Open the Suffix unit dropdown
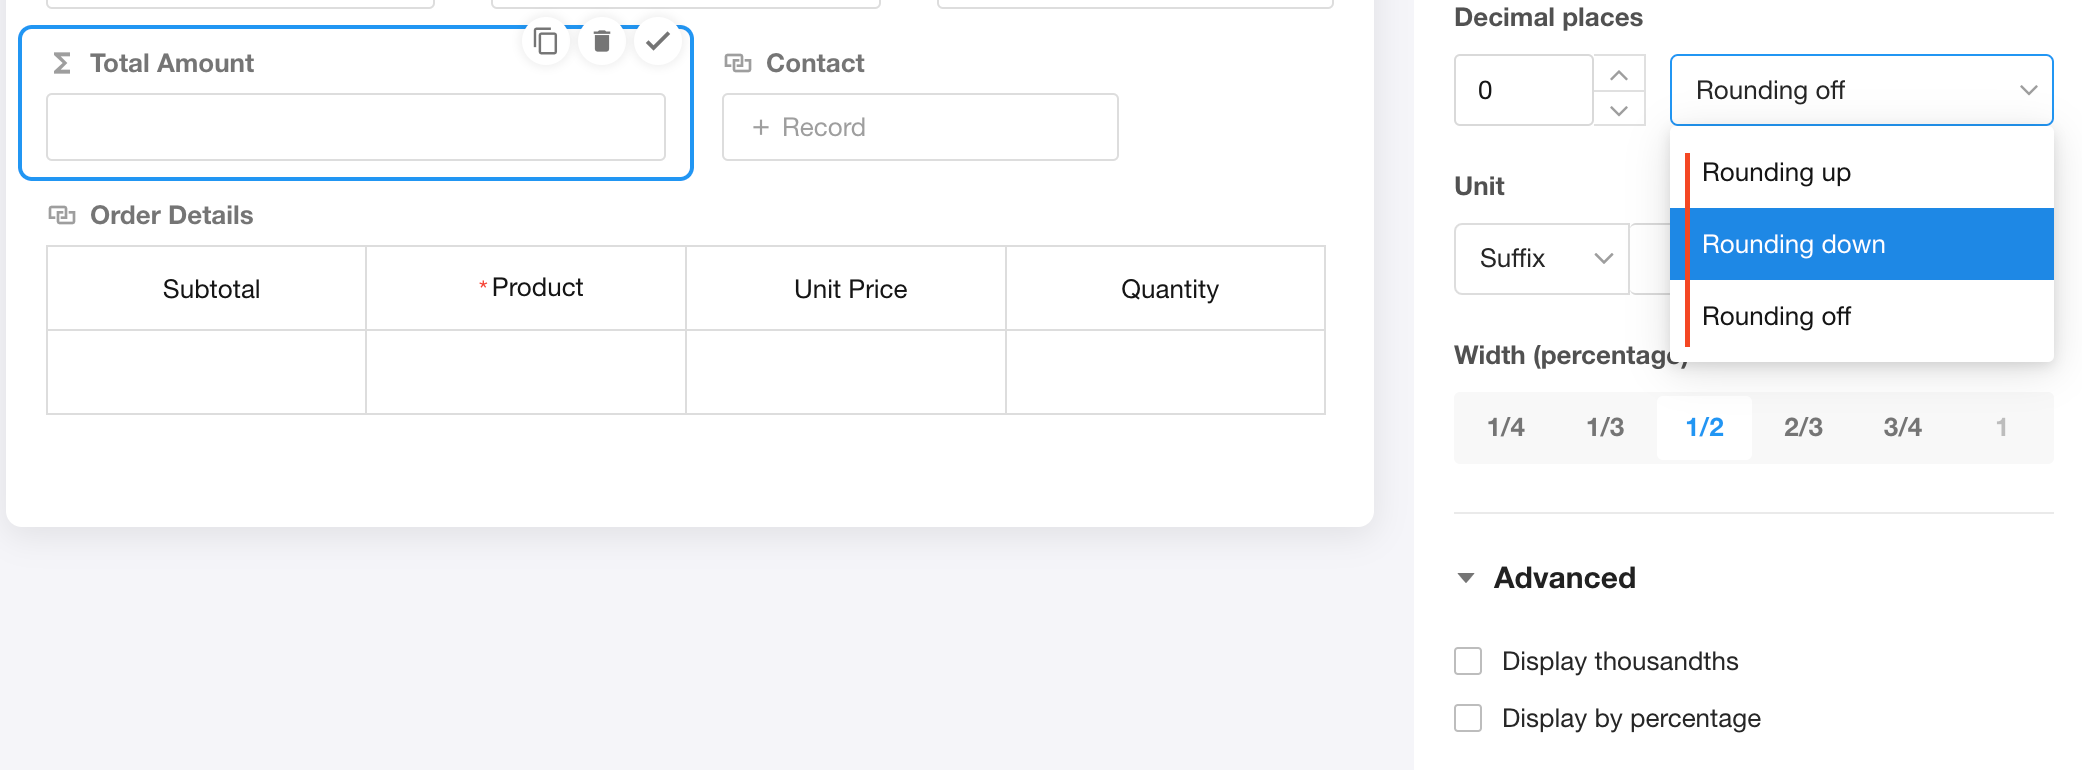The image size is (2082, 770). pyautogui.click(x=1542, y=258)
